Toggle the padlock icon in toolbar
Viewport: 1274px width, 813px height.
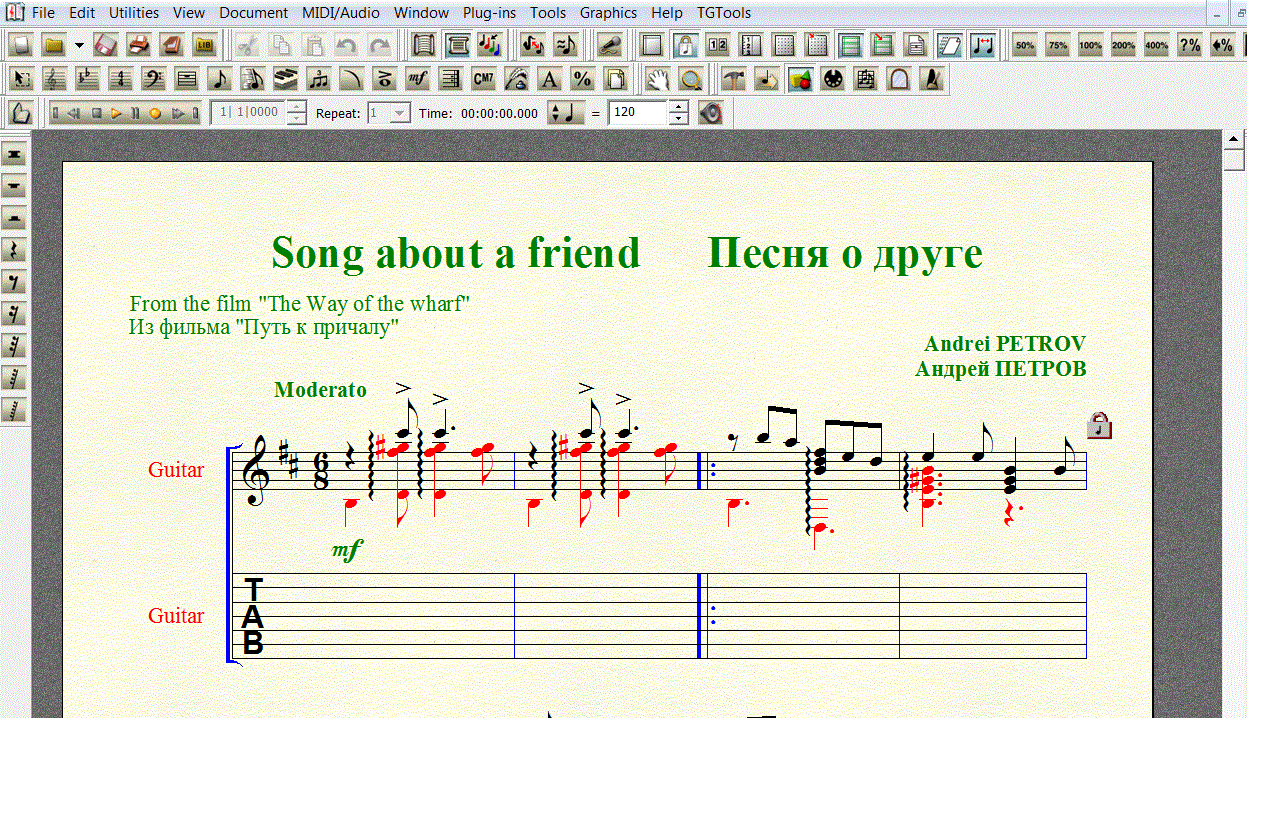coord(684,45)
